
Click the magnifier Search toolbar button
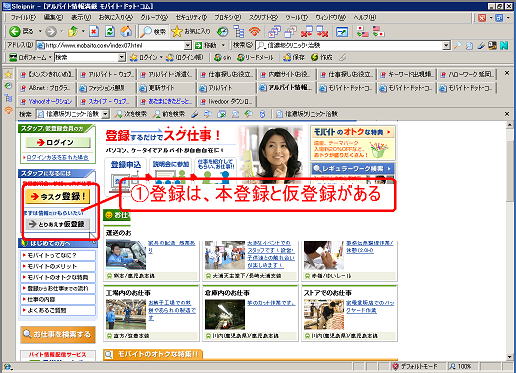[x=153, y=32]
